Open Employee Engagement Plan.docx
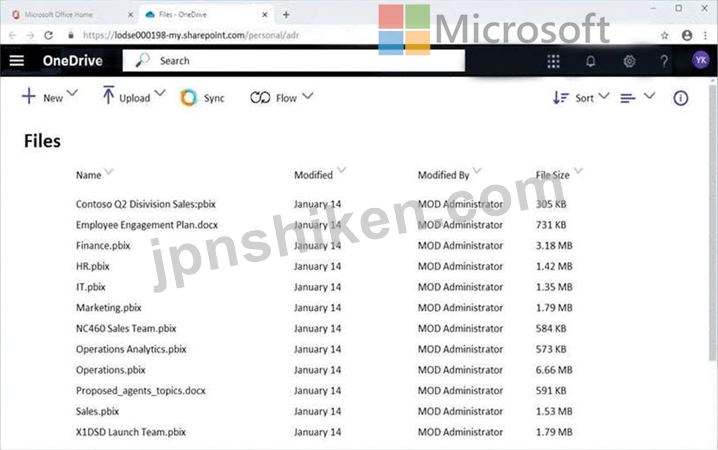The image size is (718, 450). tap(147, 225)
